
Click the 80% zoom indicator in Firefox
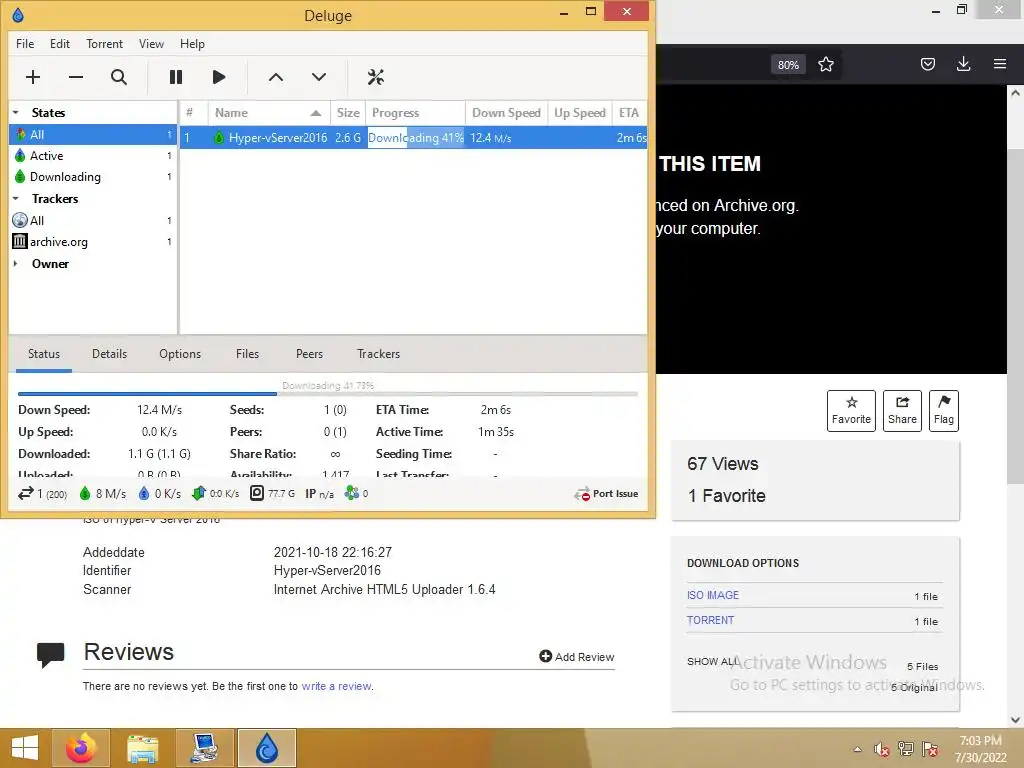pos(788,65)
